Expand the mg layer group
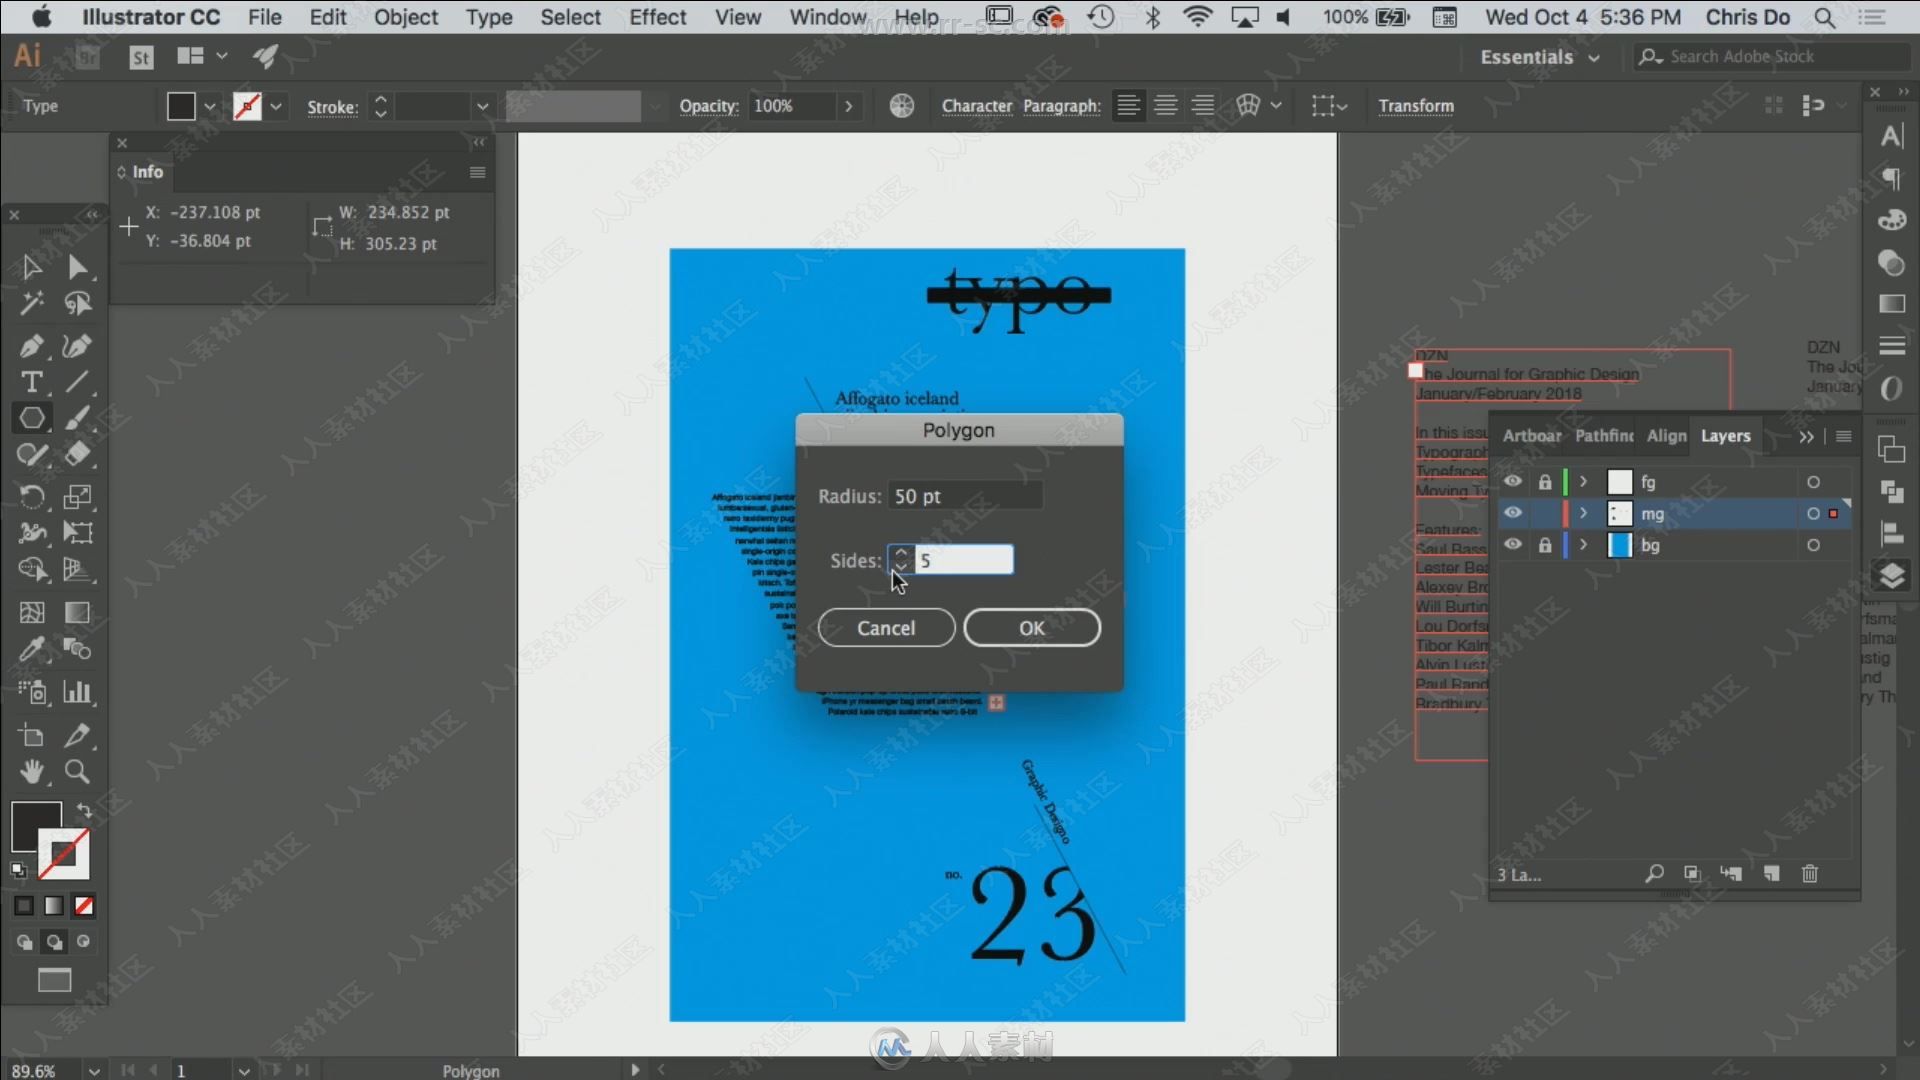Screen dimensions: 1920x1080 pyautogui.click(x=1582, y=512)
